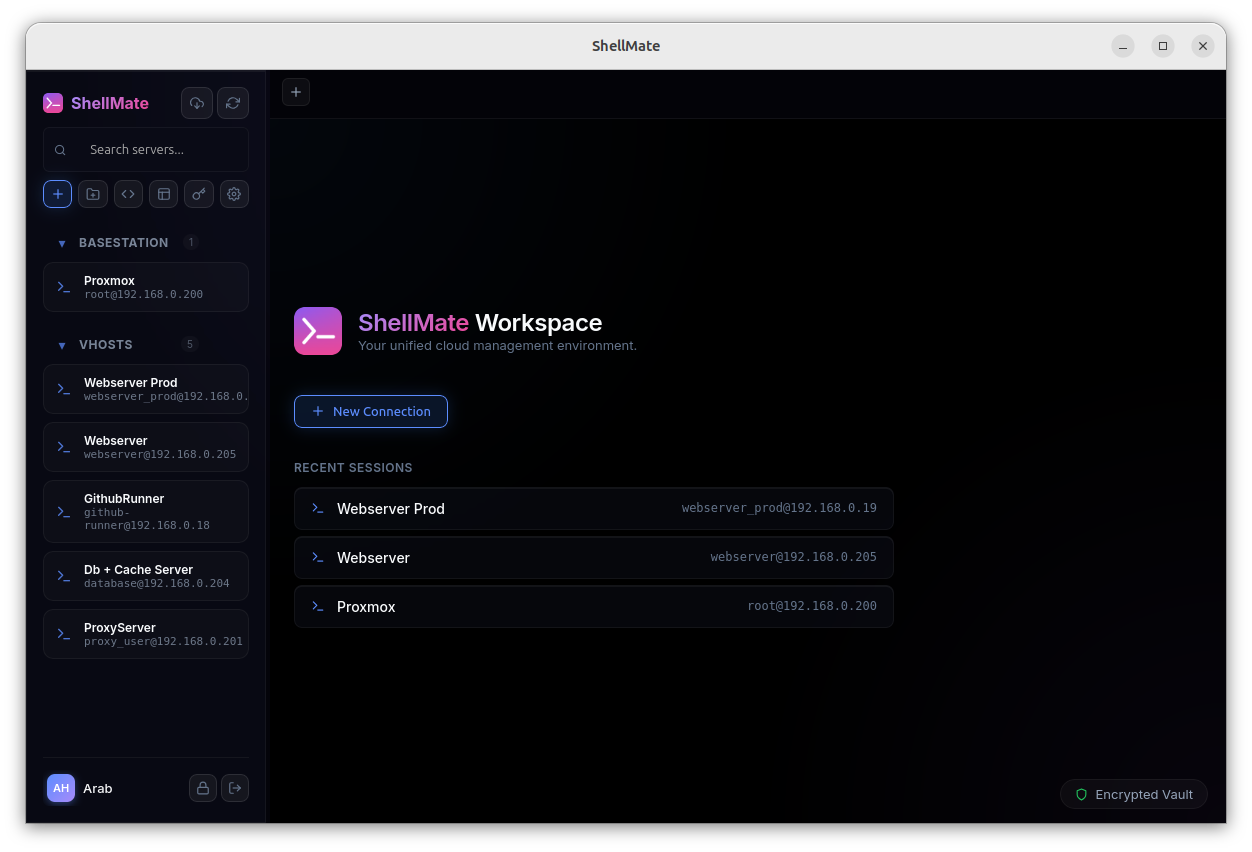Screen dimensions: 1252x852
Task: Click the logout icon in sidebar footer
Action: pos(235,788)
